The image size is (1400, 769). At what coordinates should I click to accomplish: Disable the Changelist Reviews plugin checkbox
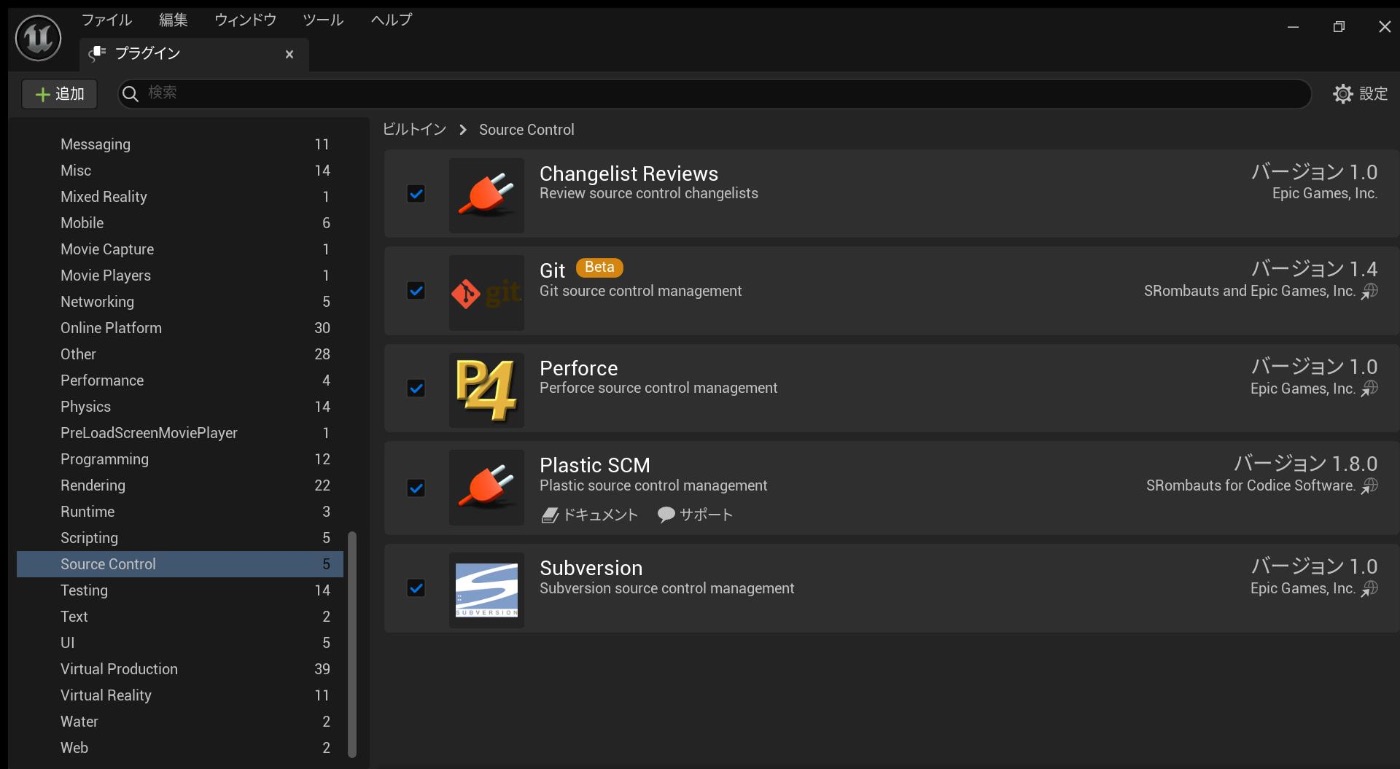pyautogui.click(x=416, y=194)
